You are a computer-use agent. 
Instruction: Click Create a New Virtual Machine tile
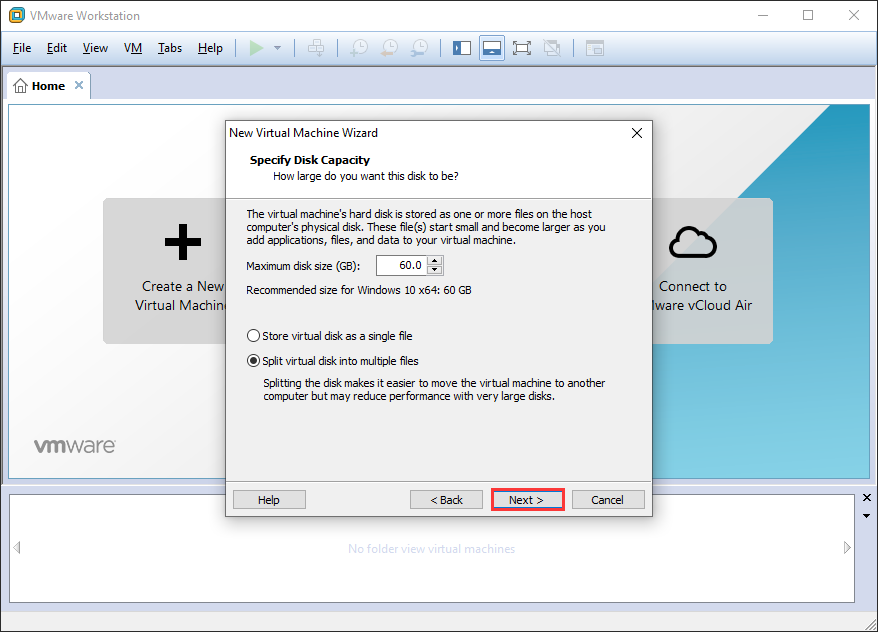pyautogui.click(x=165, y=271)
